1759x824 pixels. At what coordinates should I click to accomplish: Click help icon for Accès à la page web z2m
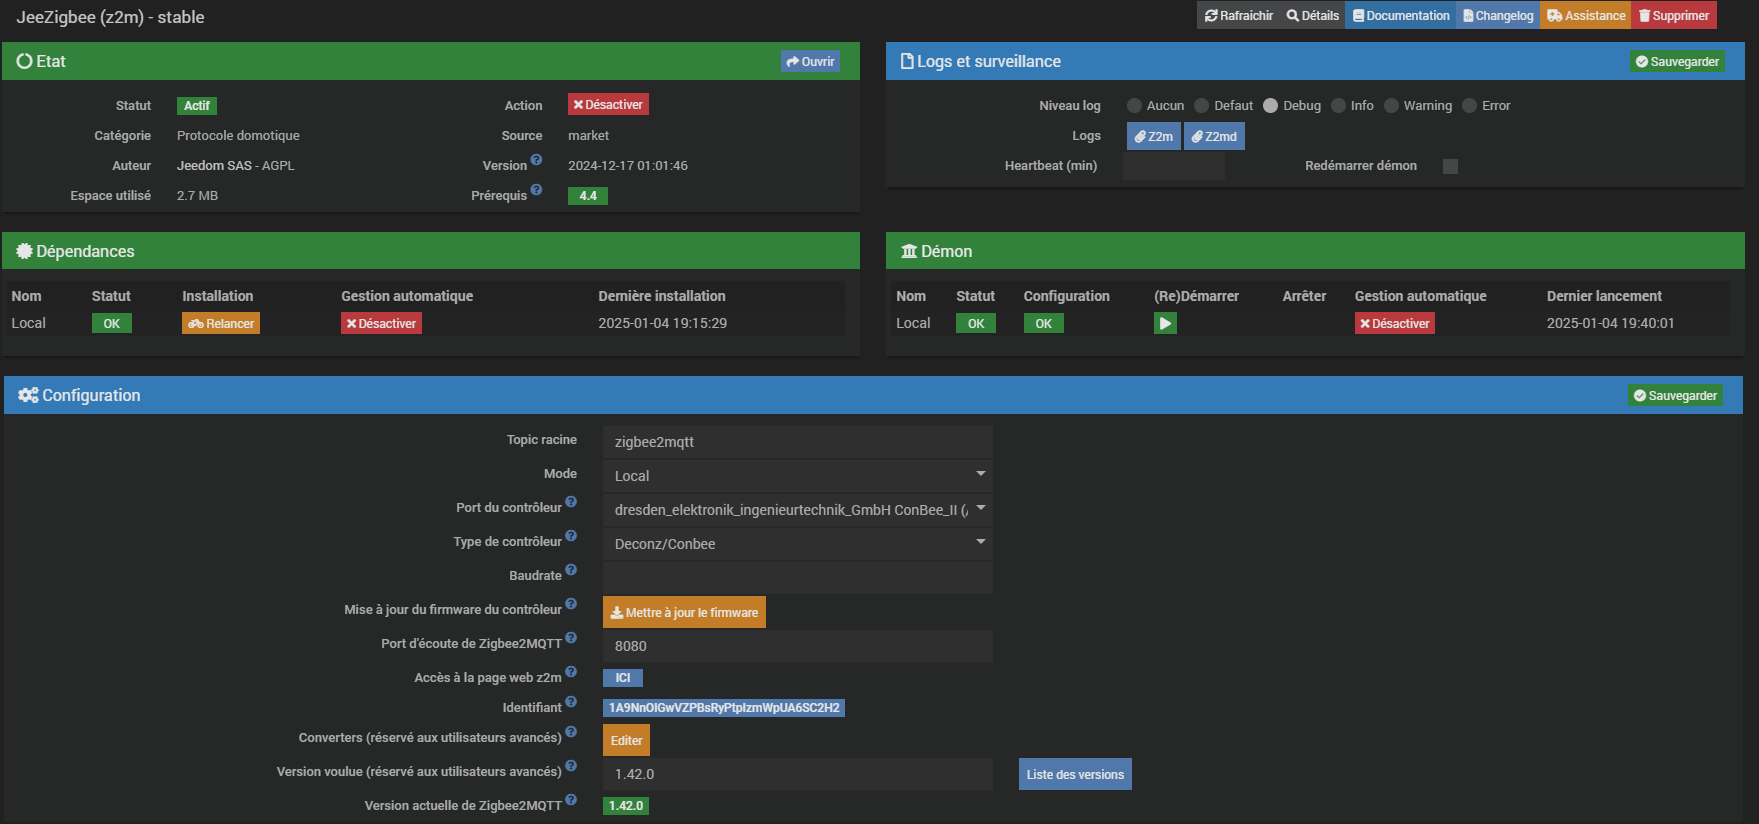[x=571, y=672]
